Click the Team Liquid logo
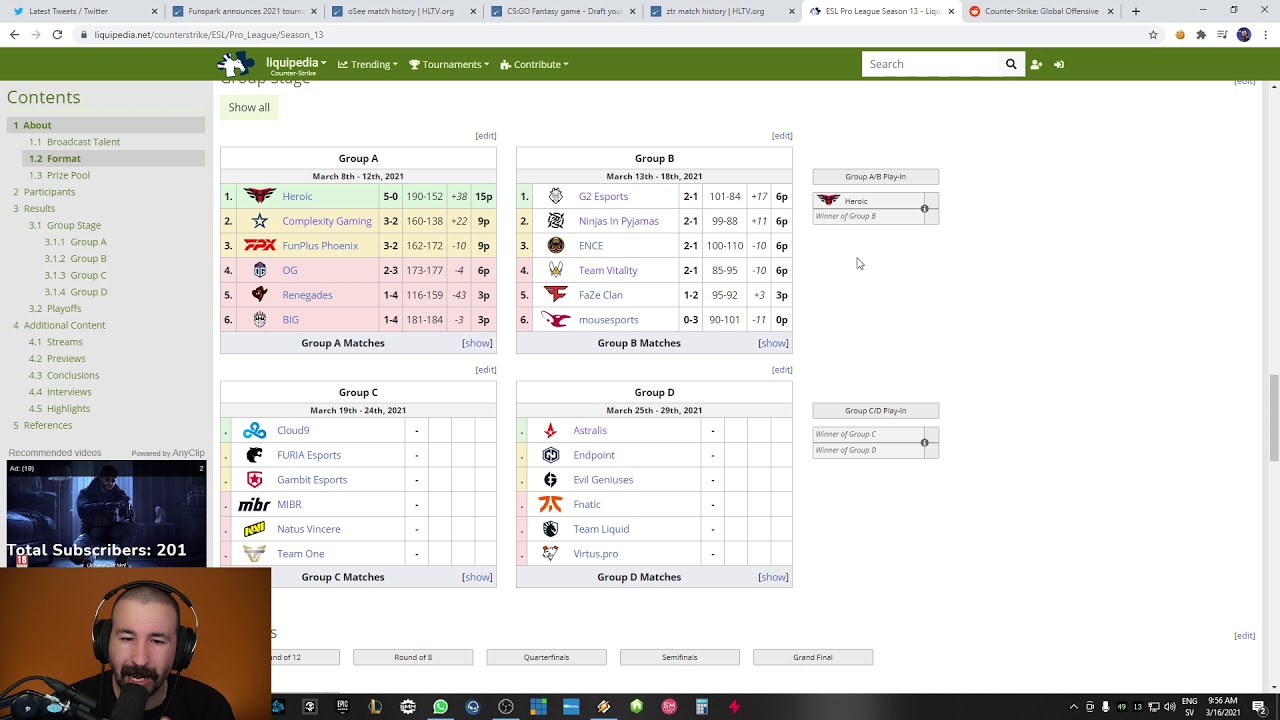This screenshot has width=1280, height=720. click(x=550, y=529)
